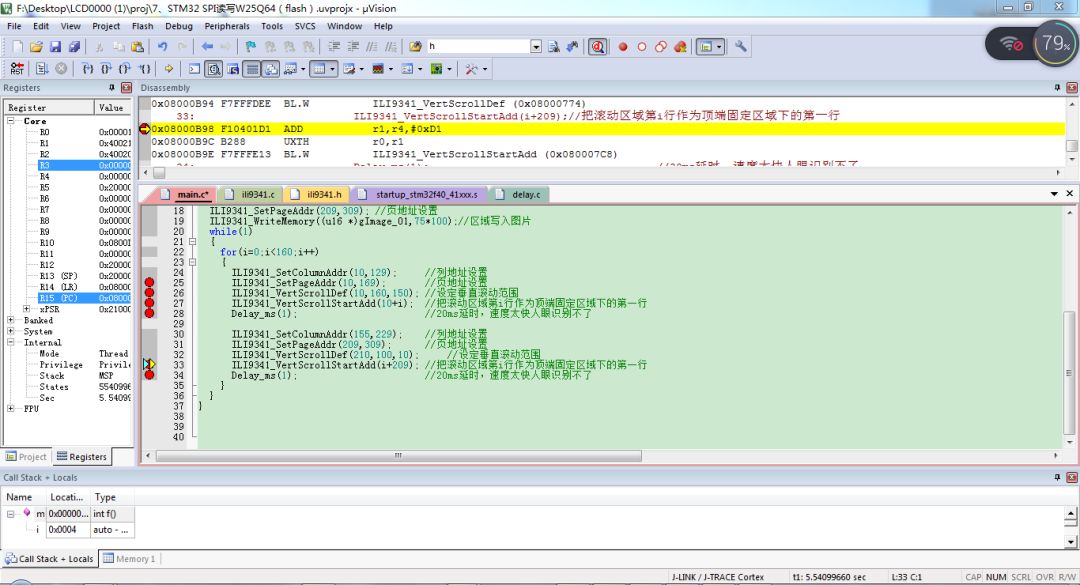Switch to the ili9341.c tab
Viewport: 1080px width, 585px height.
click(251, 194)
